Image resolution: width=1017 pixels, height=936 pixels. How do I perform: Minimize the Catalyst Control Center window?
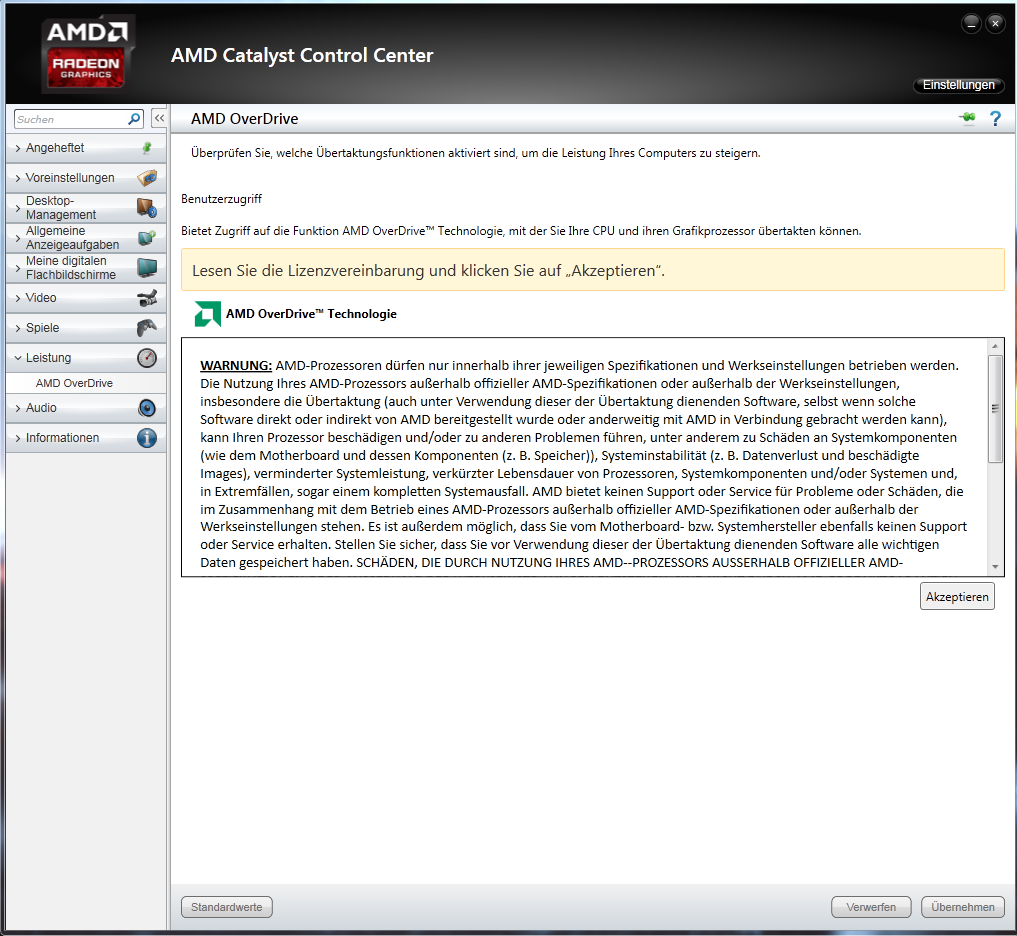click(x=970, y=23)
